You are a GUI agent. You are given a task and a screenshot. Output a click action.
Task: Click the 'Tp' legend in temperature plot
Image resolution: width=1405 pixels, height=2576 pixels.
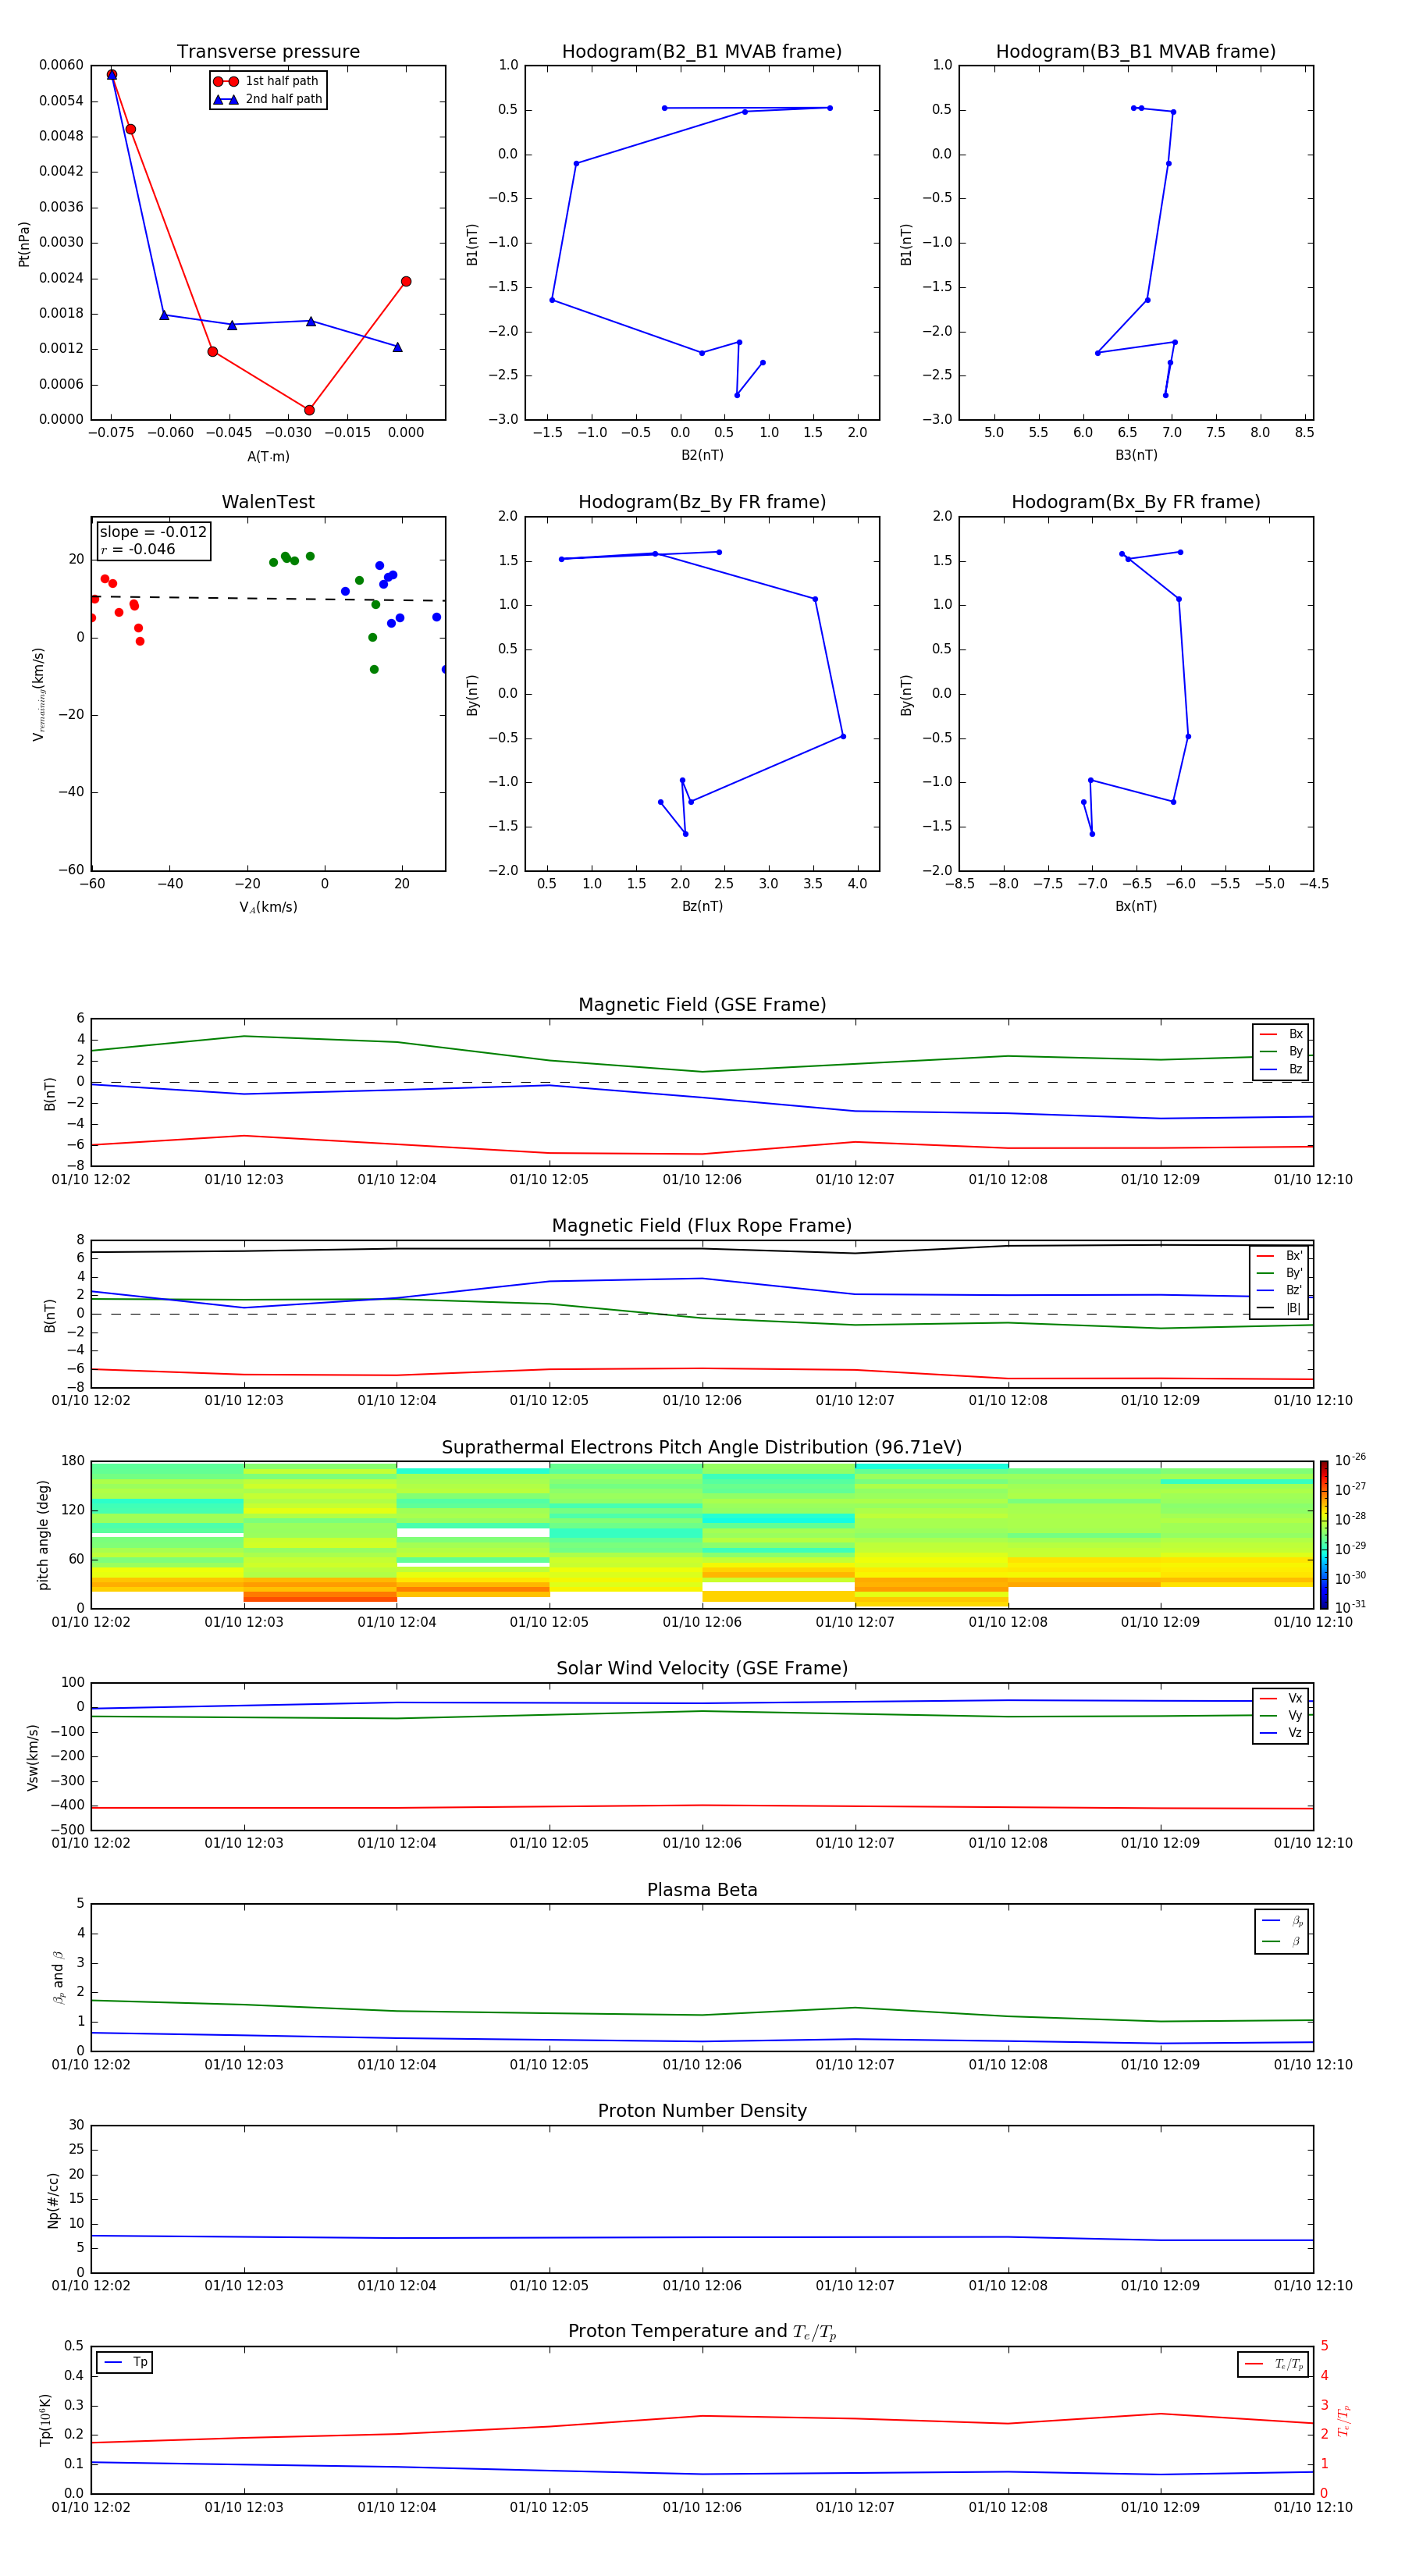(x=125, y=2363)
